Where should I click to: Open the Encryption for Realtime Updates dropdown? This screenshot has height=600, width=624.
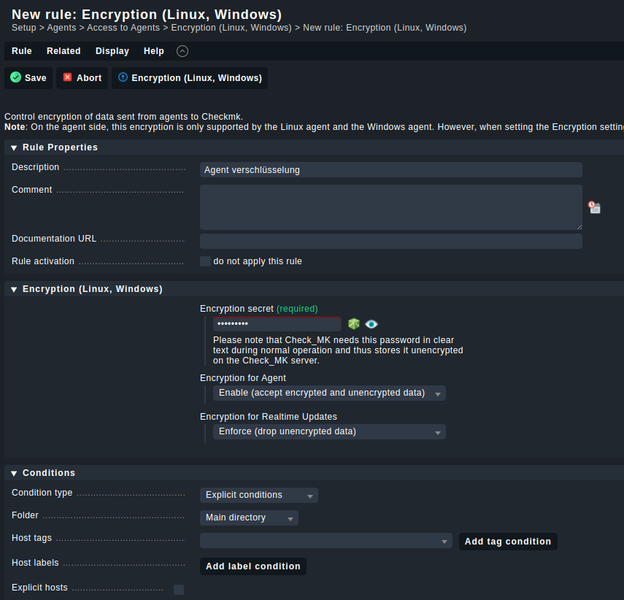click(x=329, y=432)
